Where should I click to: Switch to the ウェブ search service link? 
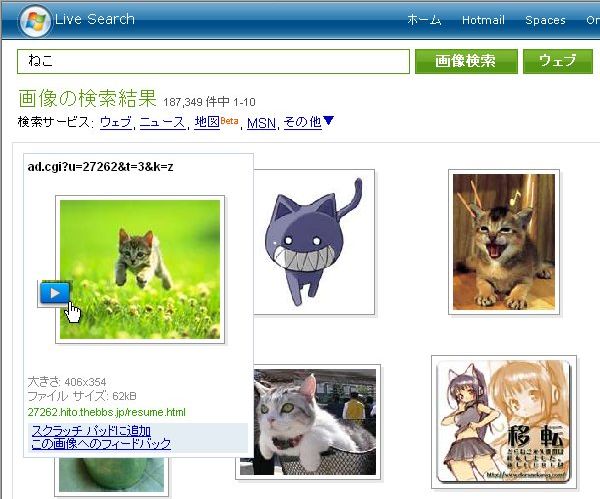116,122
